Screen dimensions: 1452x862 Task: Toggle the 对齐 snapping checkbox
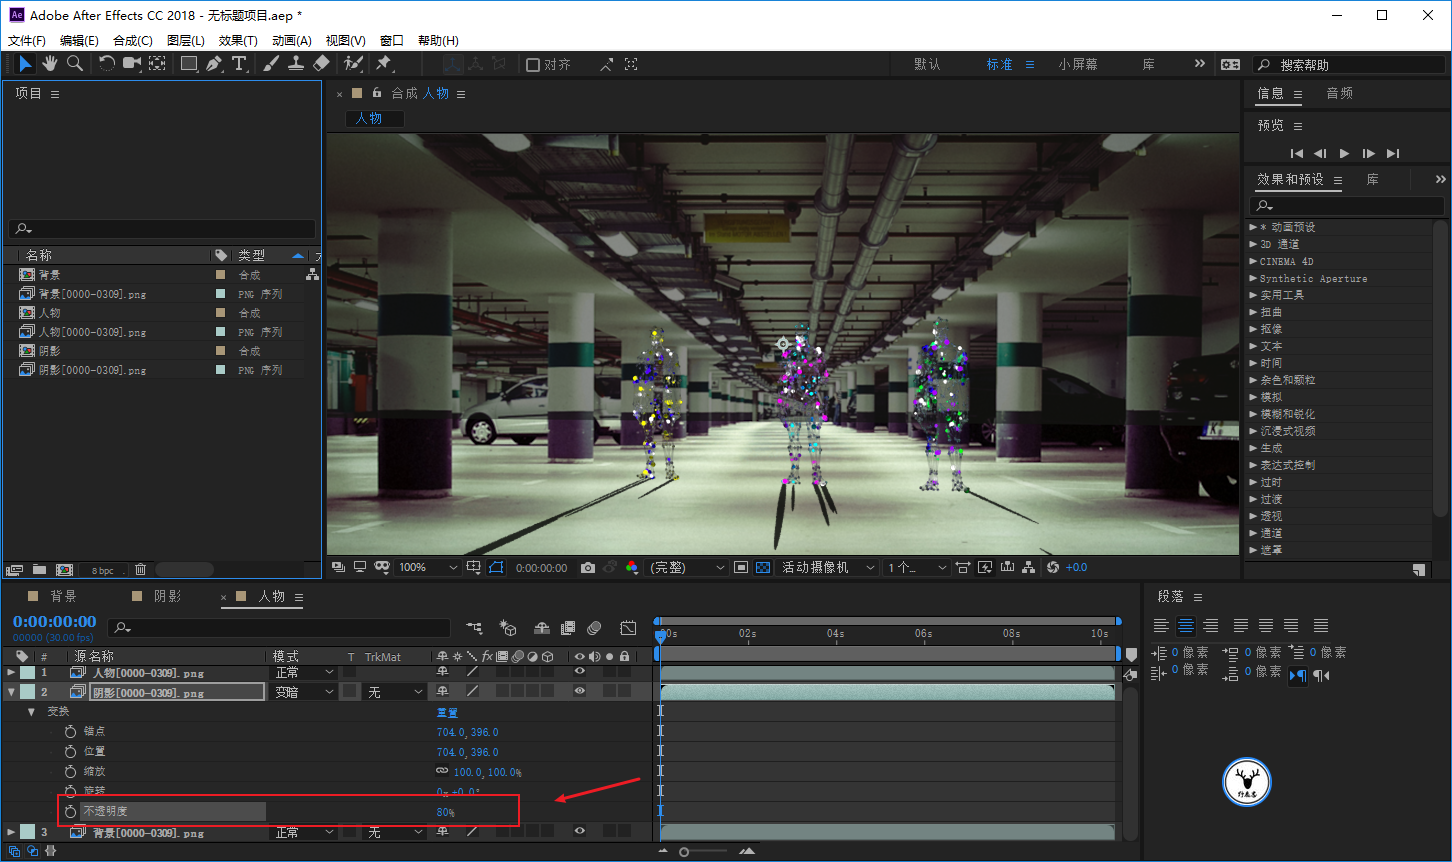(x=533, y=65)
